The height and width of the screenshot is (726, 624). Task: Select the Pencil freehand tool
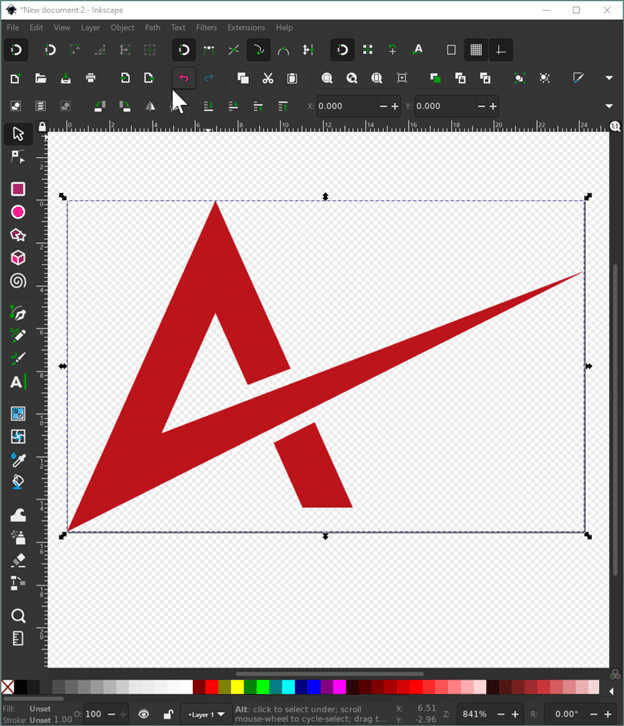[x=18, y=335]
